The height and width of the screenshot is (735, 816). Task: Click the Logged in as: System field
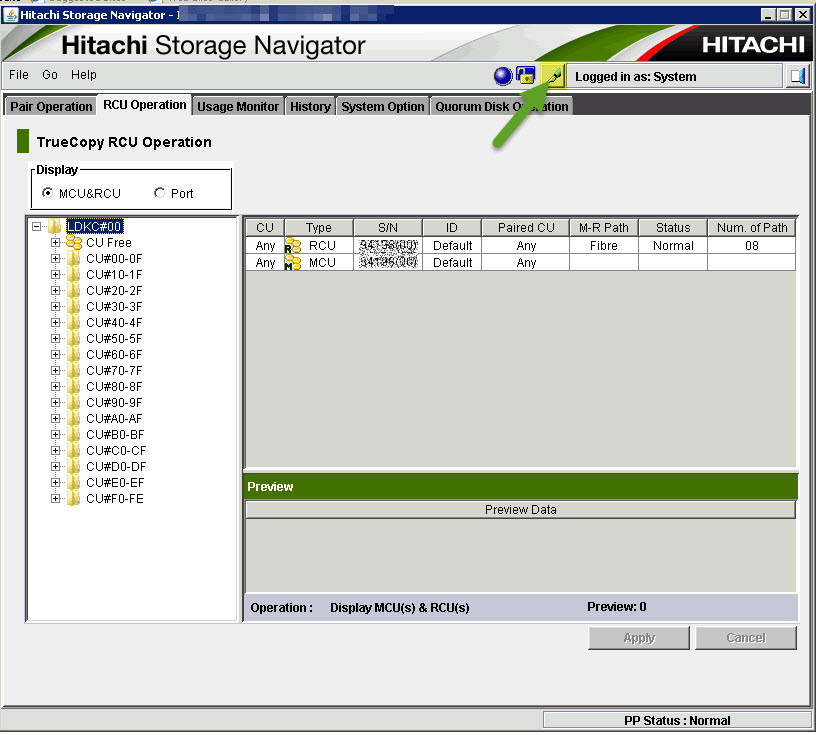tap(674, 77)
